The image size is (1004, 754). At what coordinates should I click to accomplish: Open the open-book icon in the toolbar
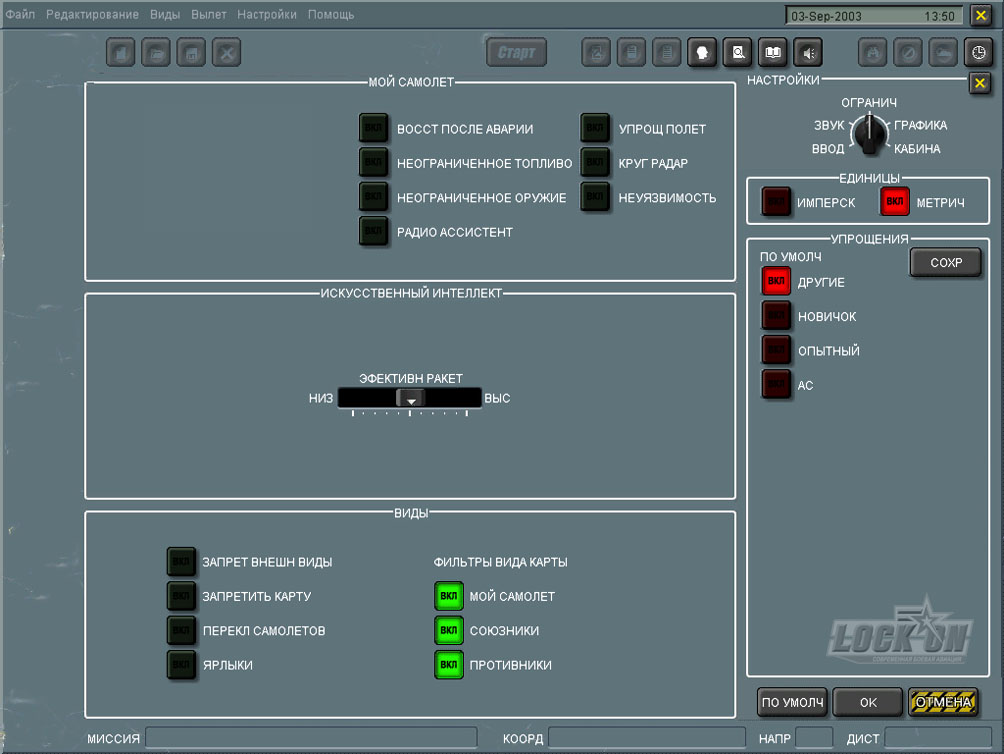point(772,53)
